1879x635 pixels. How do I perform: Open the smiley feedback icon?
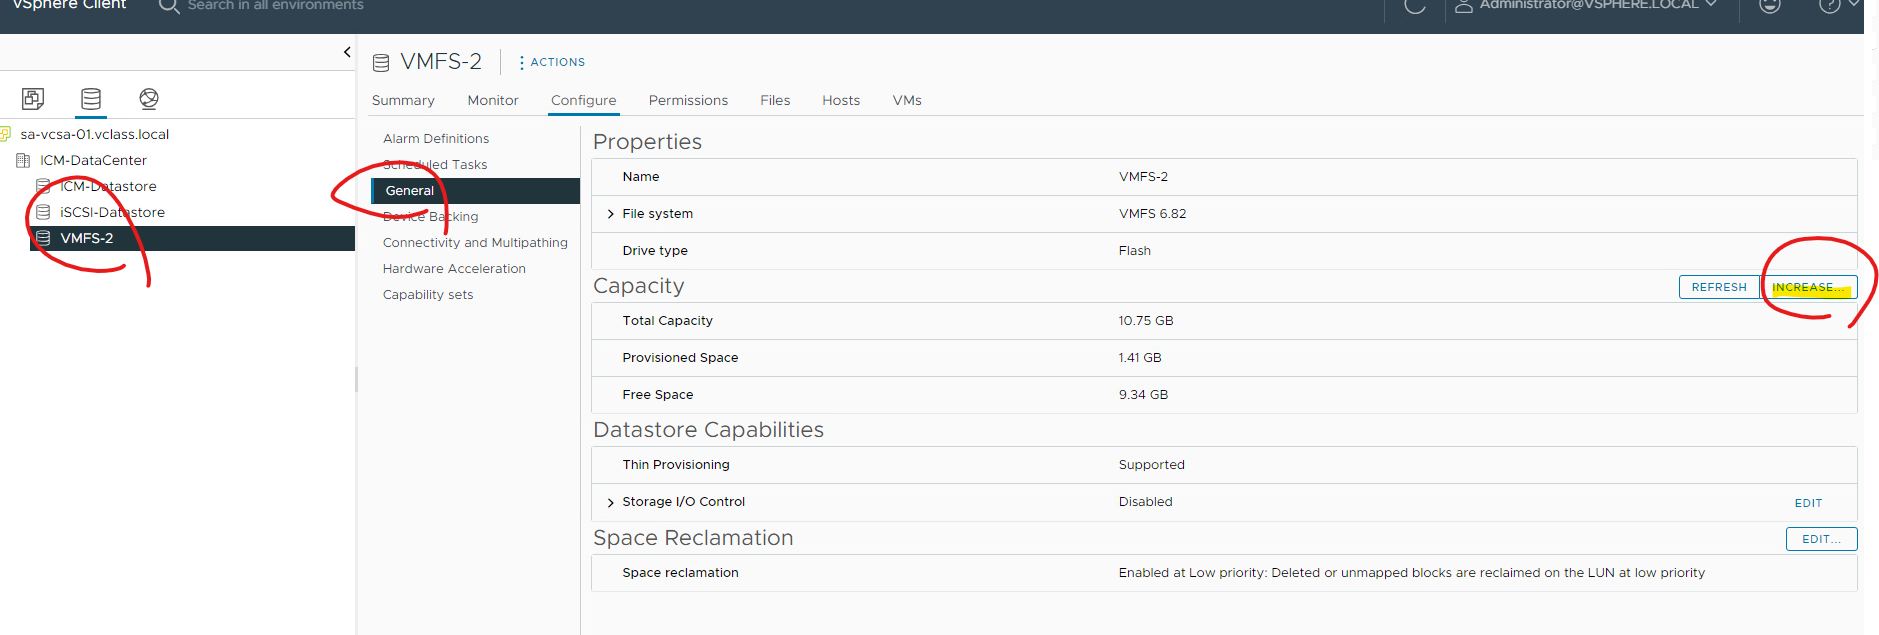pyautogui.click(x=1770, y=5)
